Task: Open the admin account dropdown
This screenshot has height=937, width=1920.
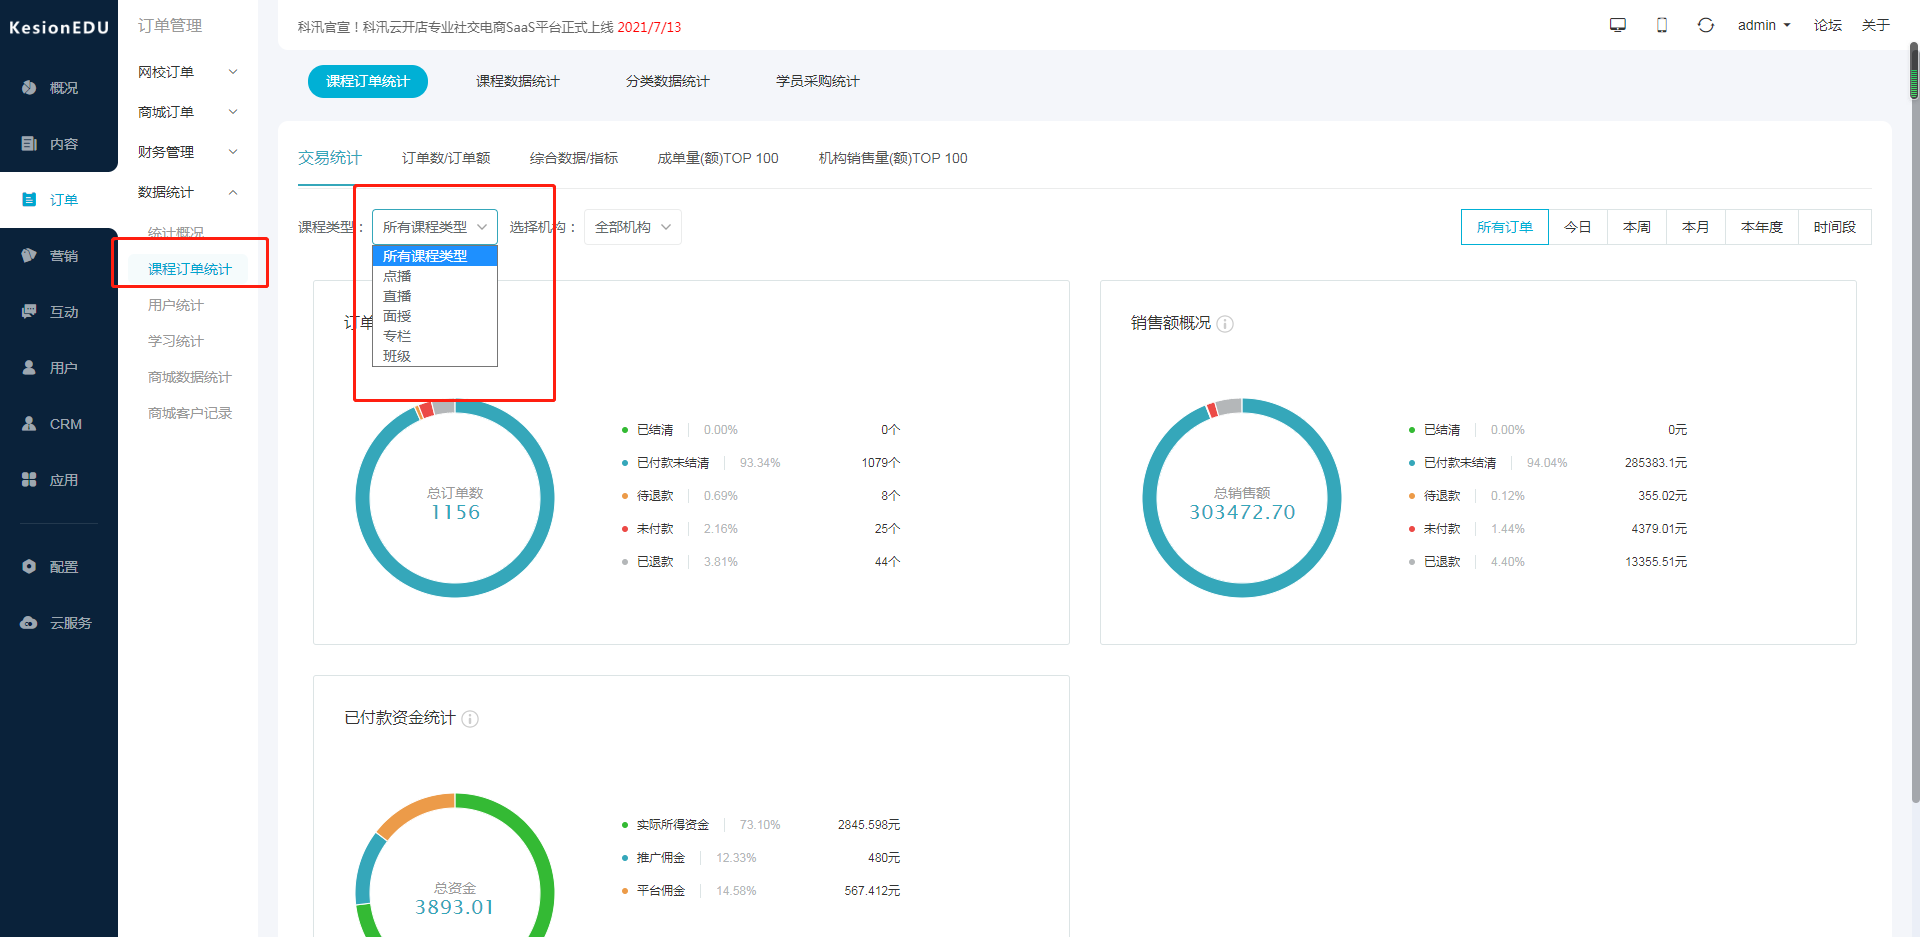Action: (x=1764, y=25)
